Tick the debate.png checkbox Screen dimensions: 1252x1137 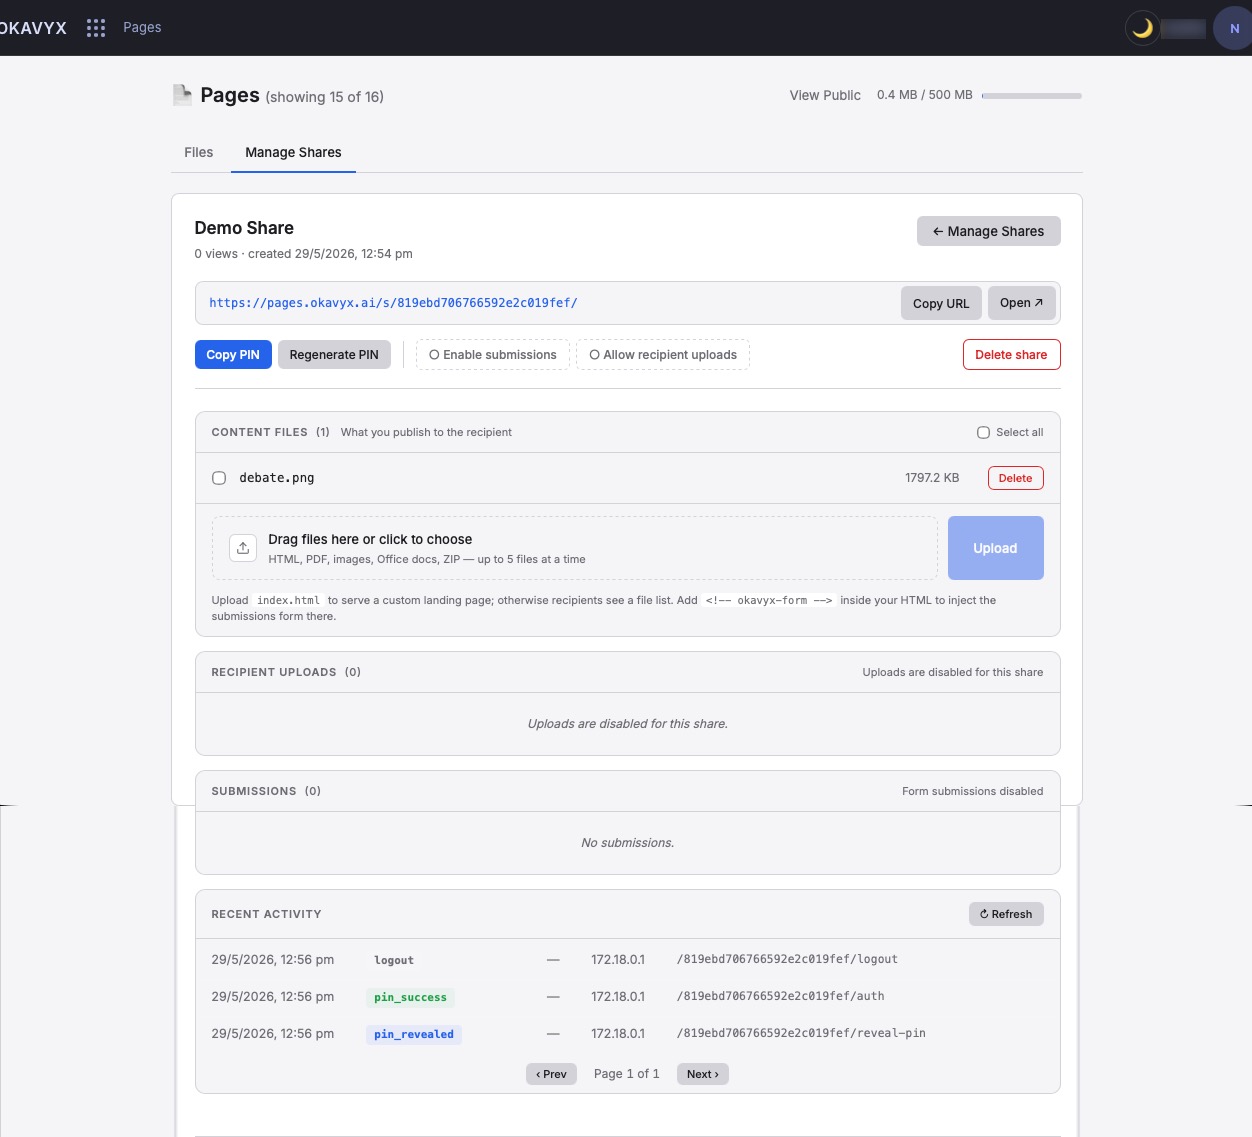[219, 478]
